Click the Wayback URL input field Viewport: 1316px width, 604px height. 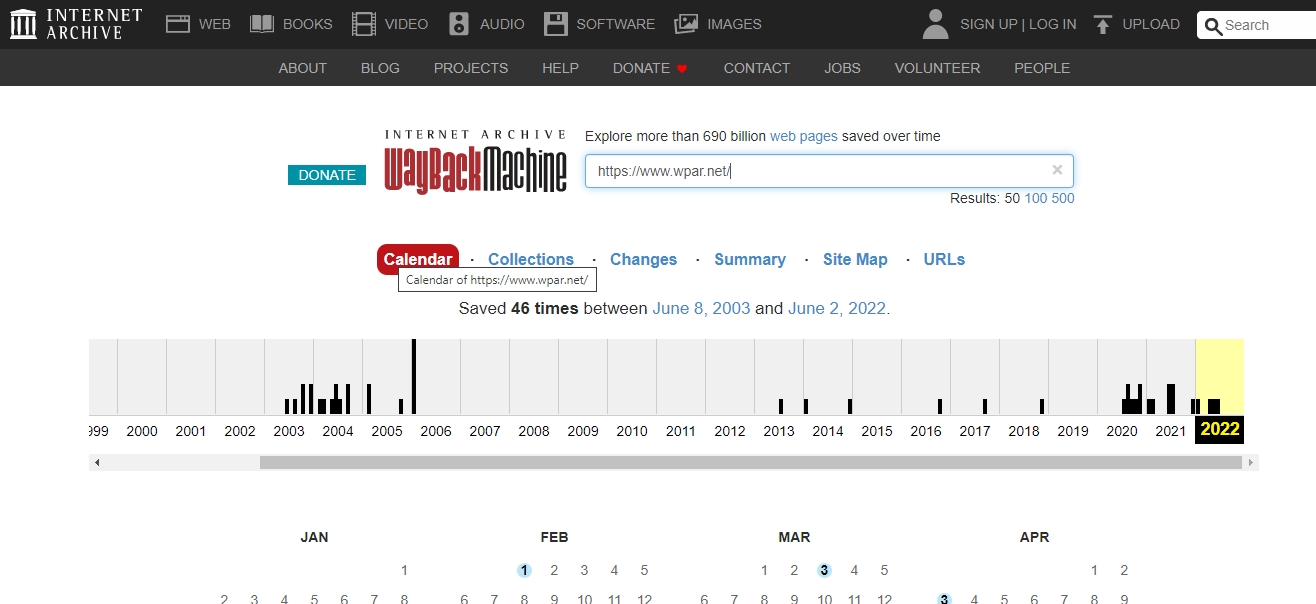[x=829, y=171]
